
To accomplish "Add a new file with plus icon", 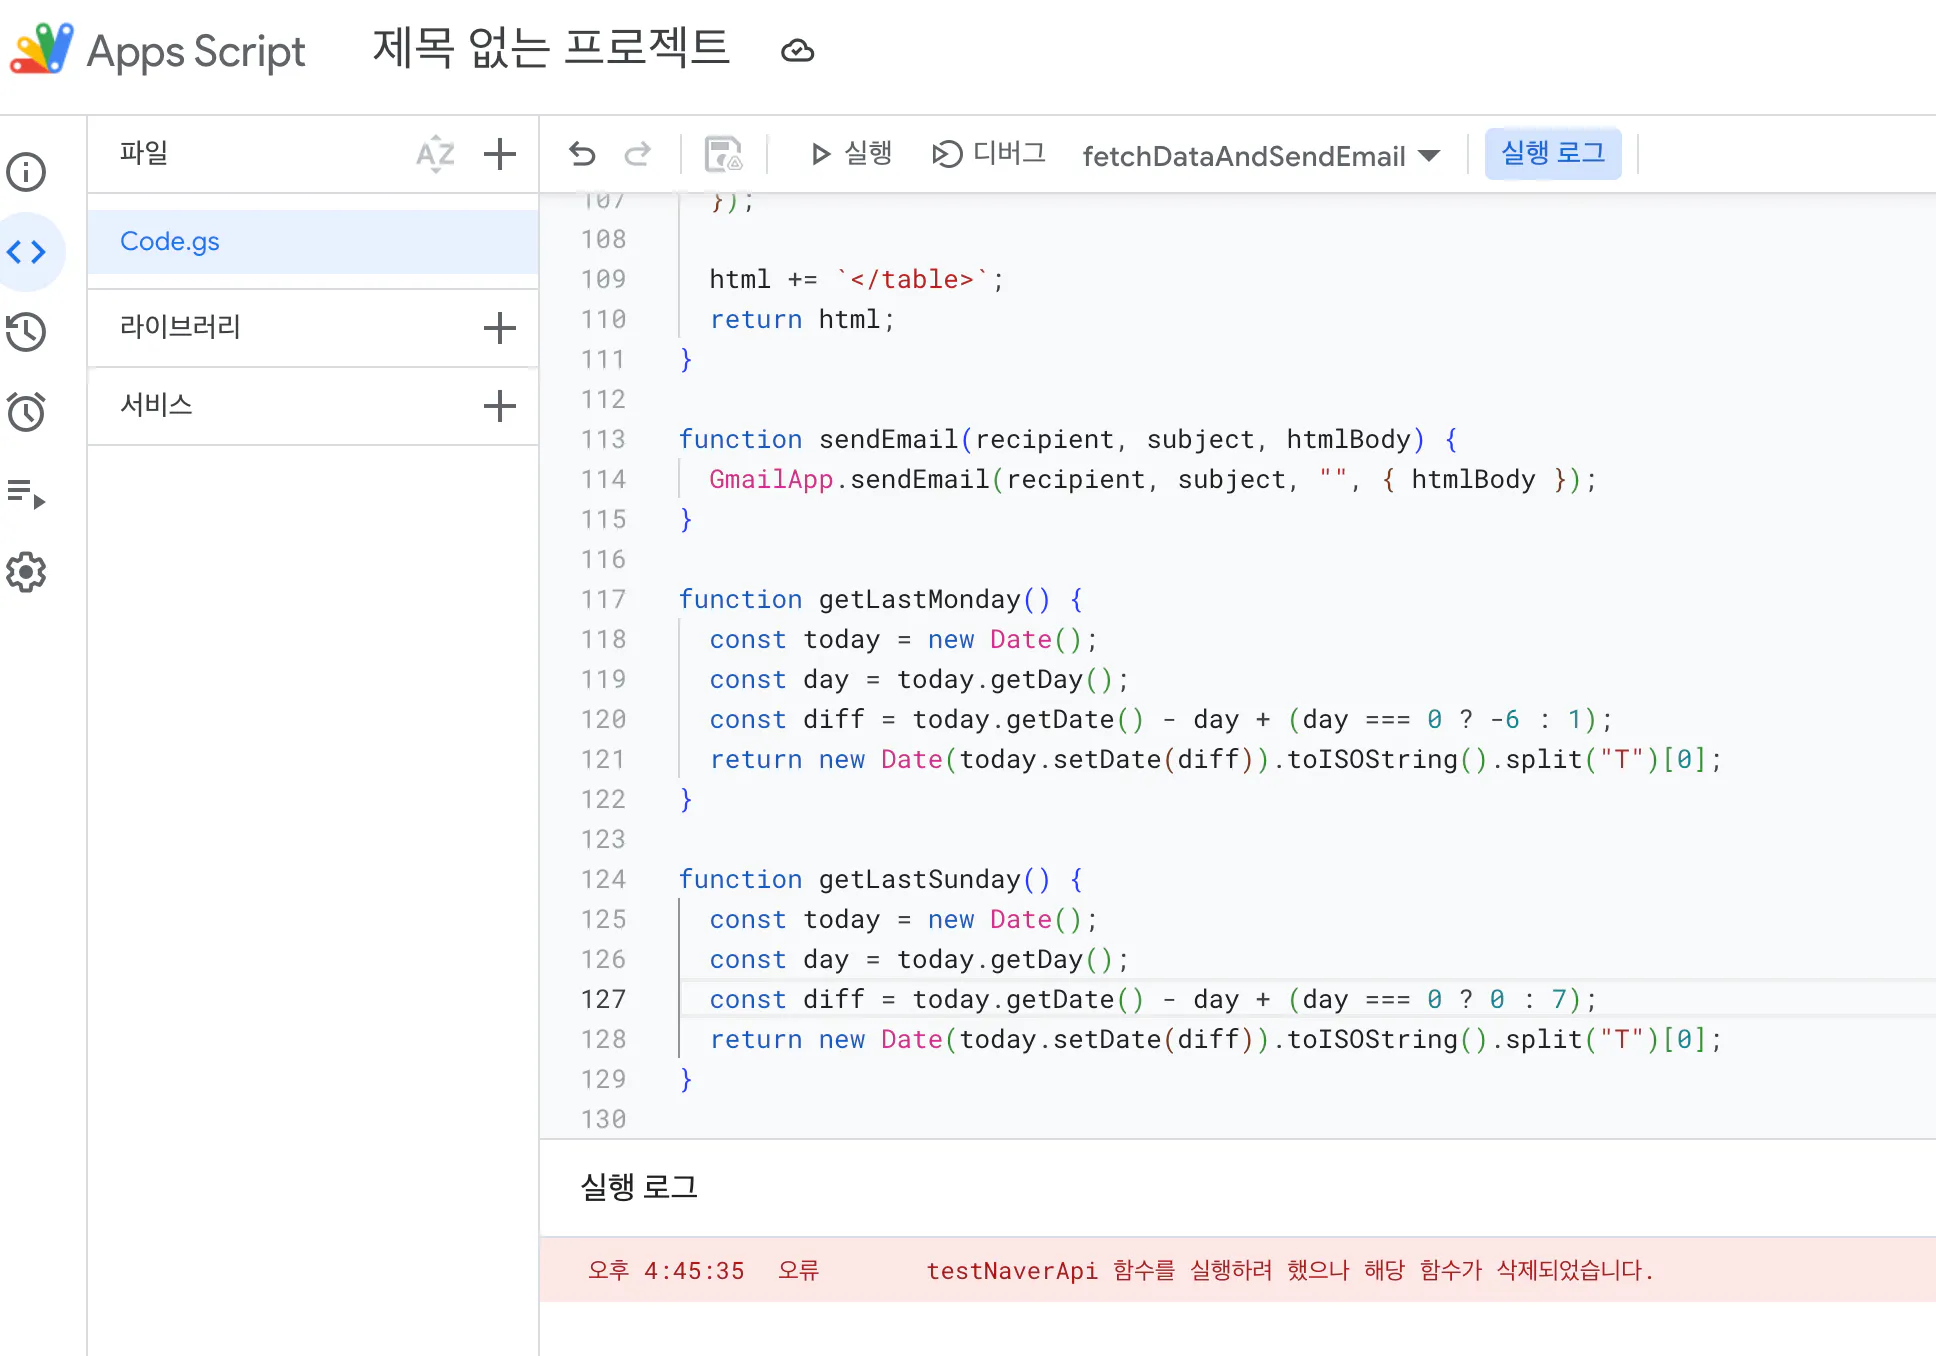I will click(499, 154).
